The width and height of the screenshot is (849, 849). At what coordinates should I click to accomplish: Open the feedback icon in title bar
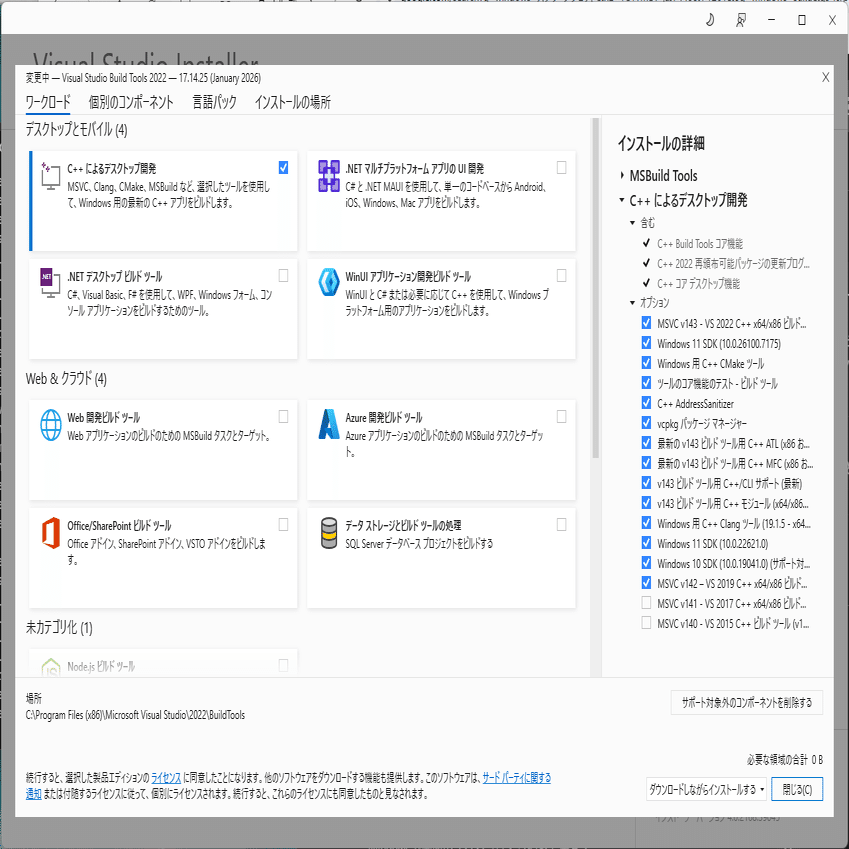pyautogui.click(x=741, y=20)
